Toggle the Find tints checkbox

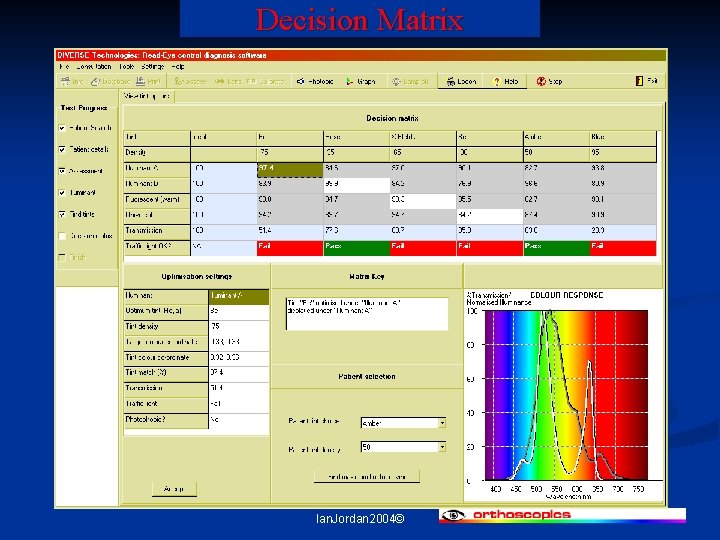pyautogui.click(x=62, y=214)
